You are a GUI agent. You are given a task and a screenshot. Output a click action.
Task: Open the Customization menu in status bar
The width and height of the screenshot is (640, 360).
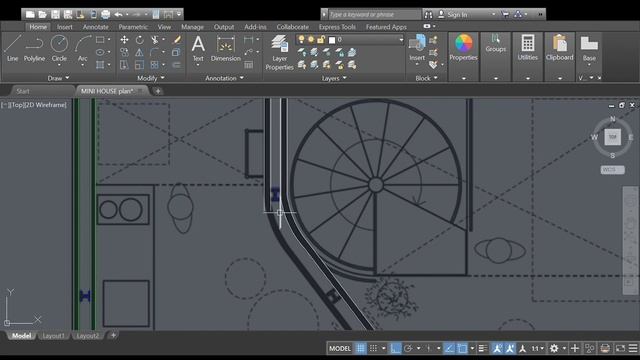point(633,348)
